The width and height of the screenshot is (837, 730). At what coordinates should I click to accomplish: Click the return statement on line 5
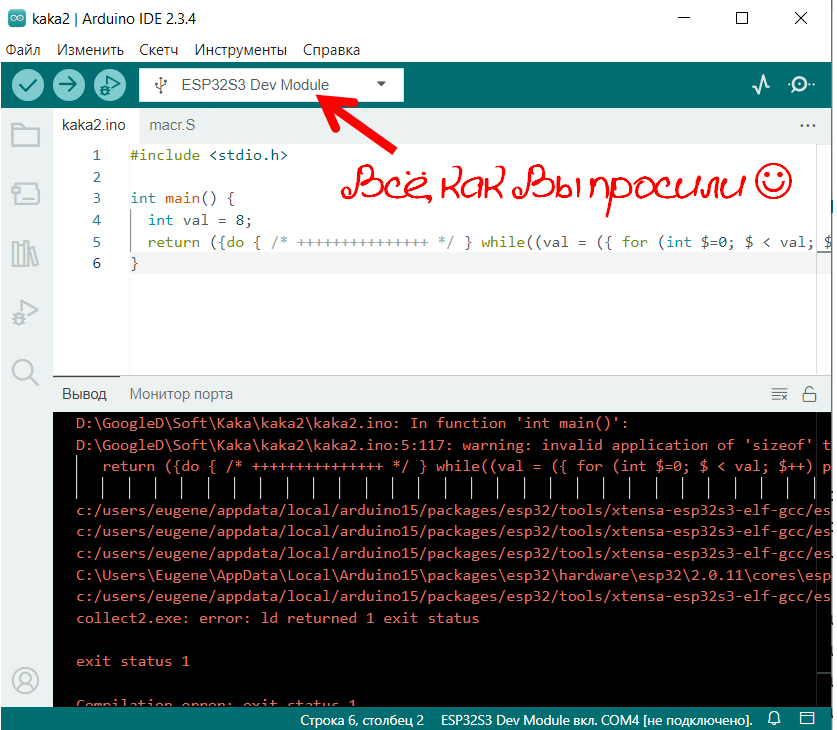pos(488,242)
